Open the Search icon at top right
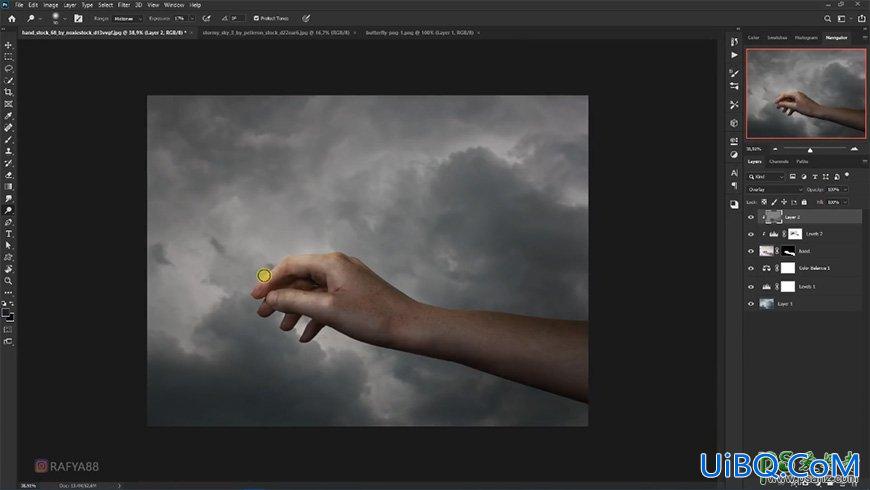 click(827, 18)
